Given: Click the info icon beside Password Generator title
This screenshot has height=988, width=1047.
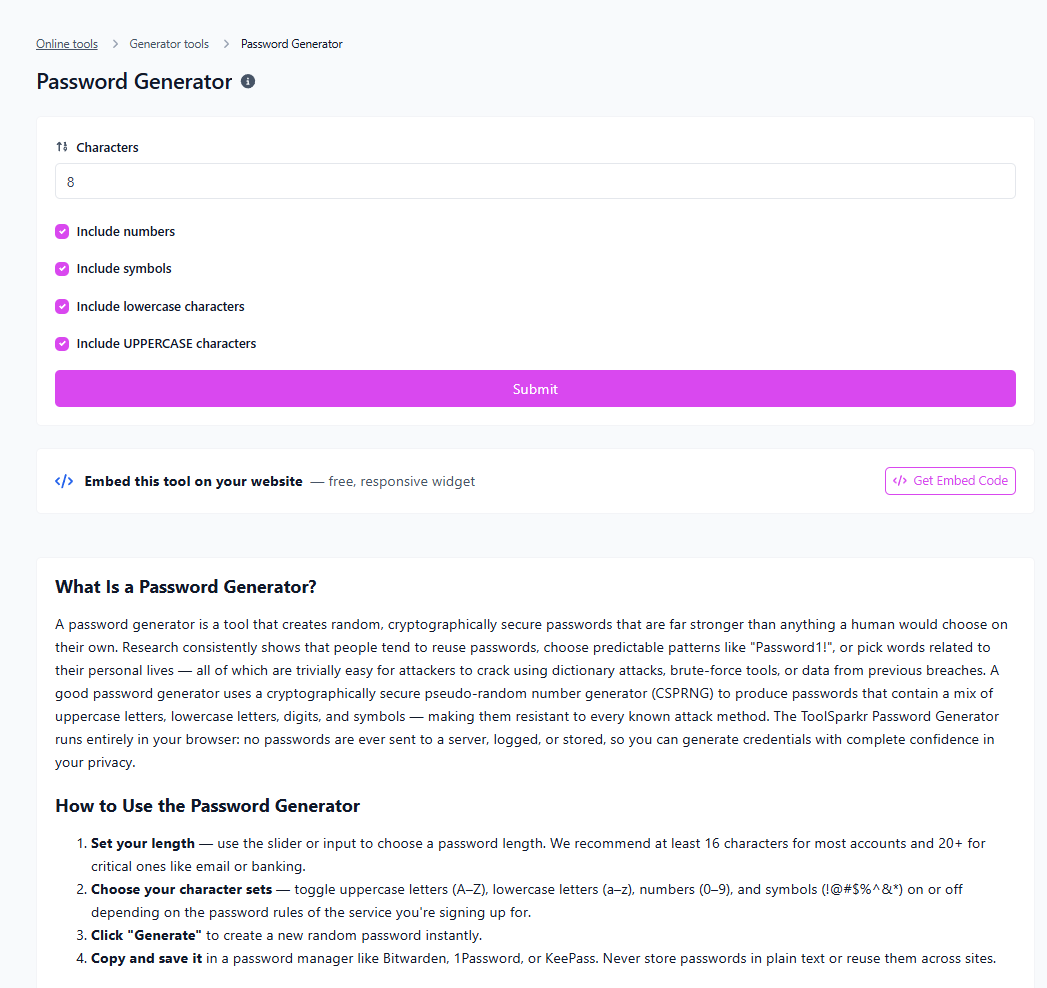Looking at the screenshot, I should point(248,81).
